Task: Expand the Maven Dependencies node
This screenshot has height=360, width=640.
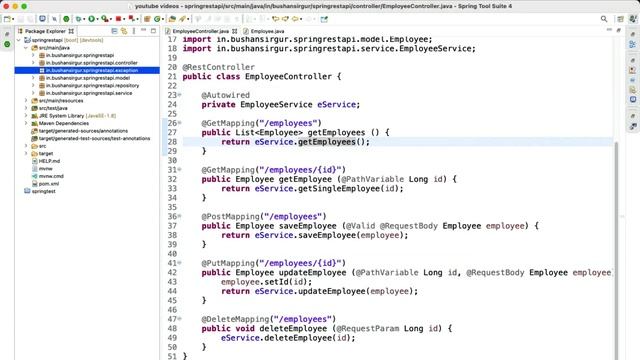Action: (x=26, y=123)
